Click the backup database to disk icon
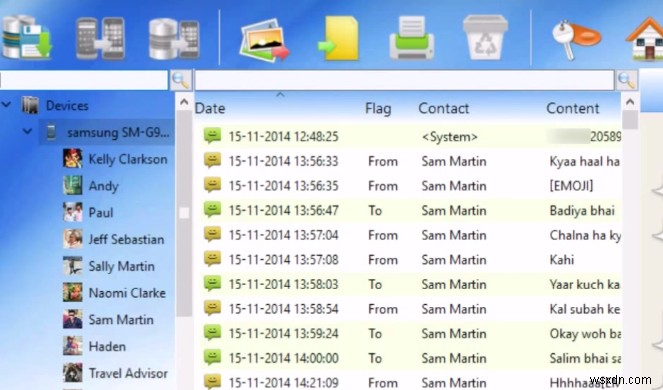The width and height of the screenshot is (663, 390). coord(26,37)
